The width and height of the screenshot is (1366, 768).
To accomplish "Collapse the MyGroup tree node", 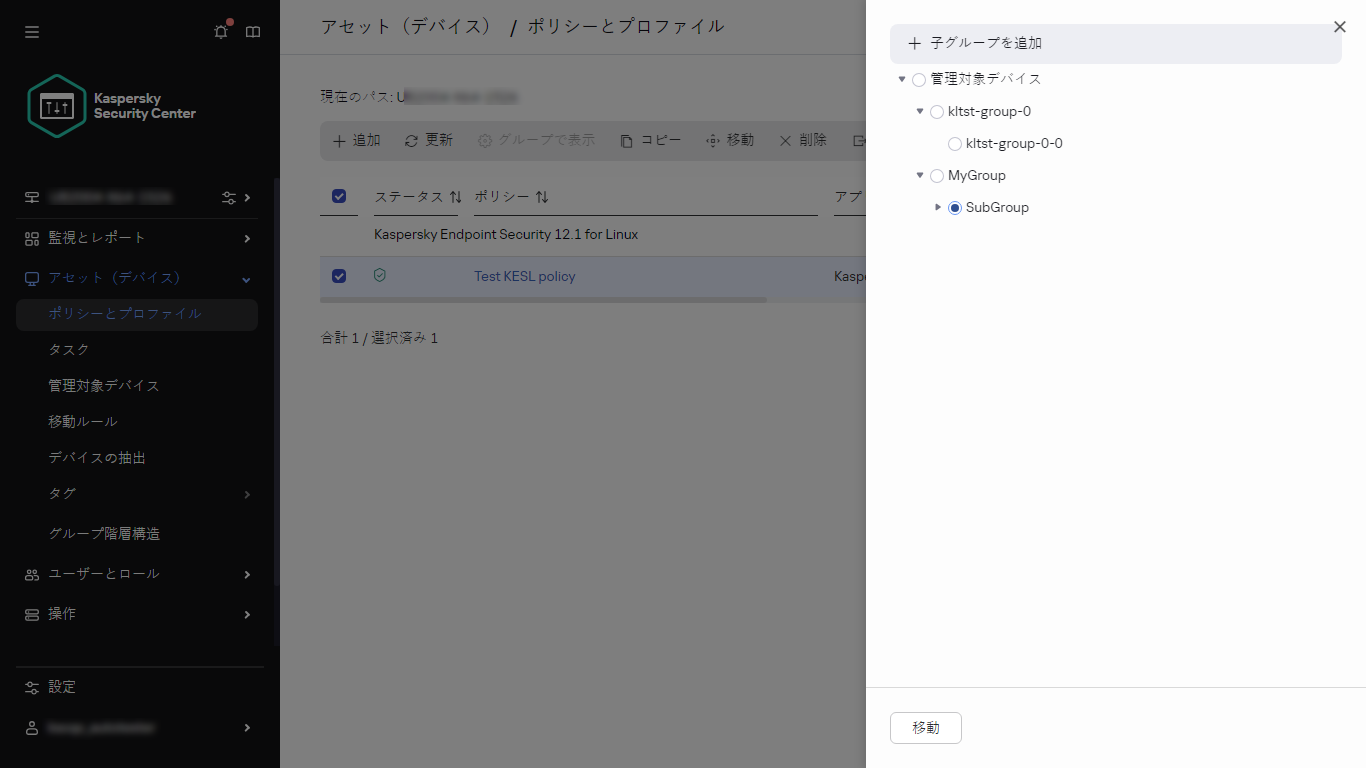I will click(919, 175).
